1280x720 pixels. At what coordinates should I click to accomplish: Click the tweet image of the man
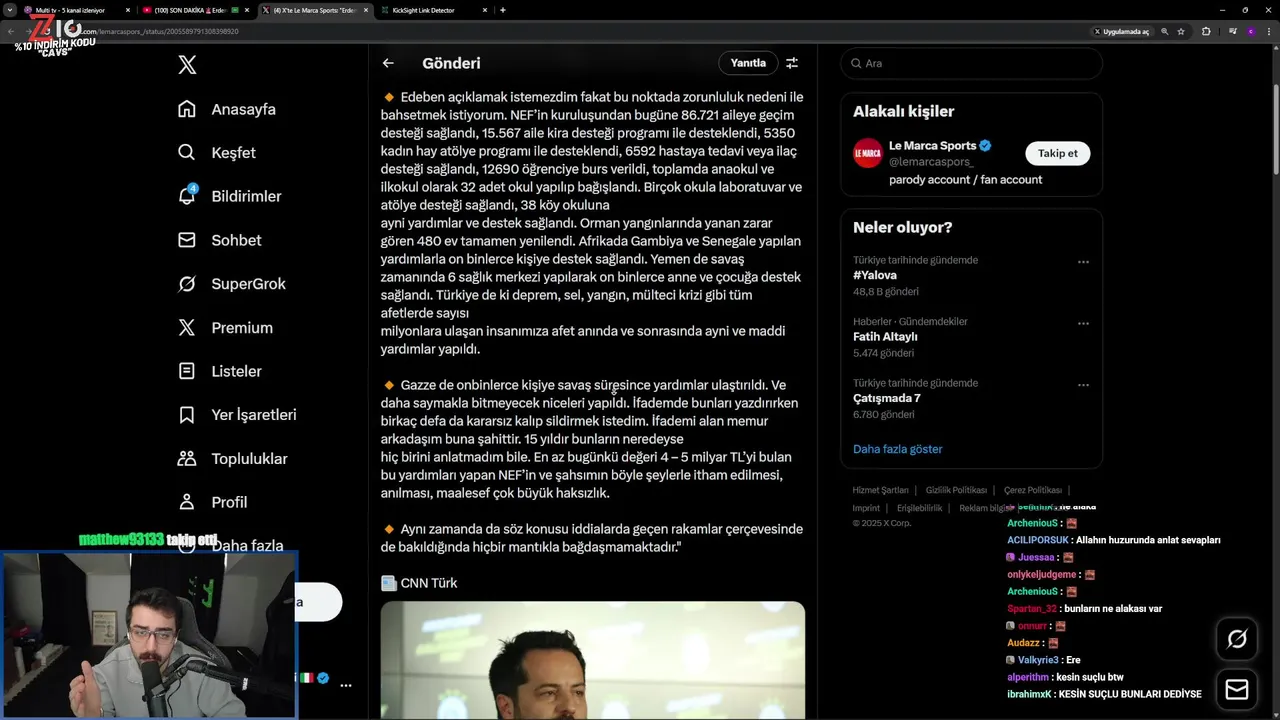(x=592, y=660)
